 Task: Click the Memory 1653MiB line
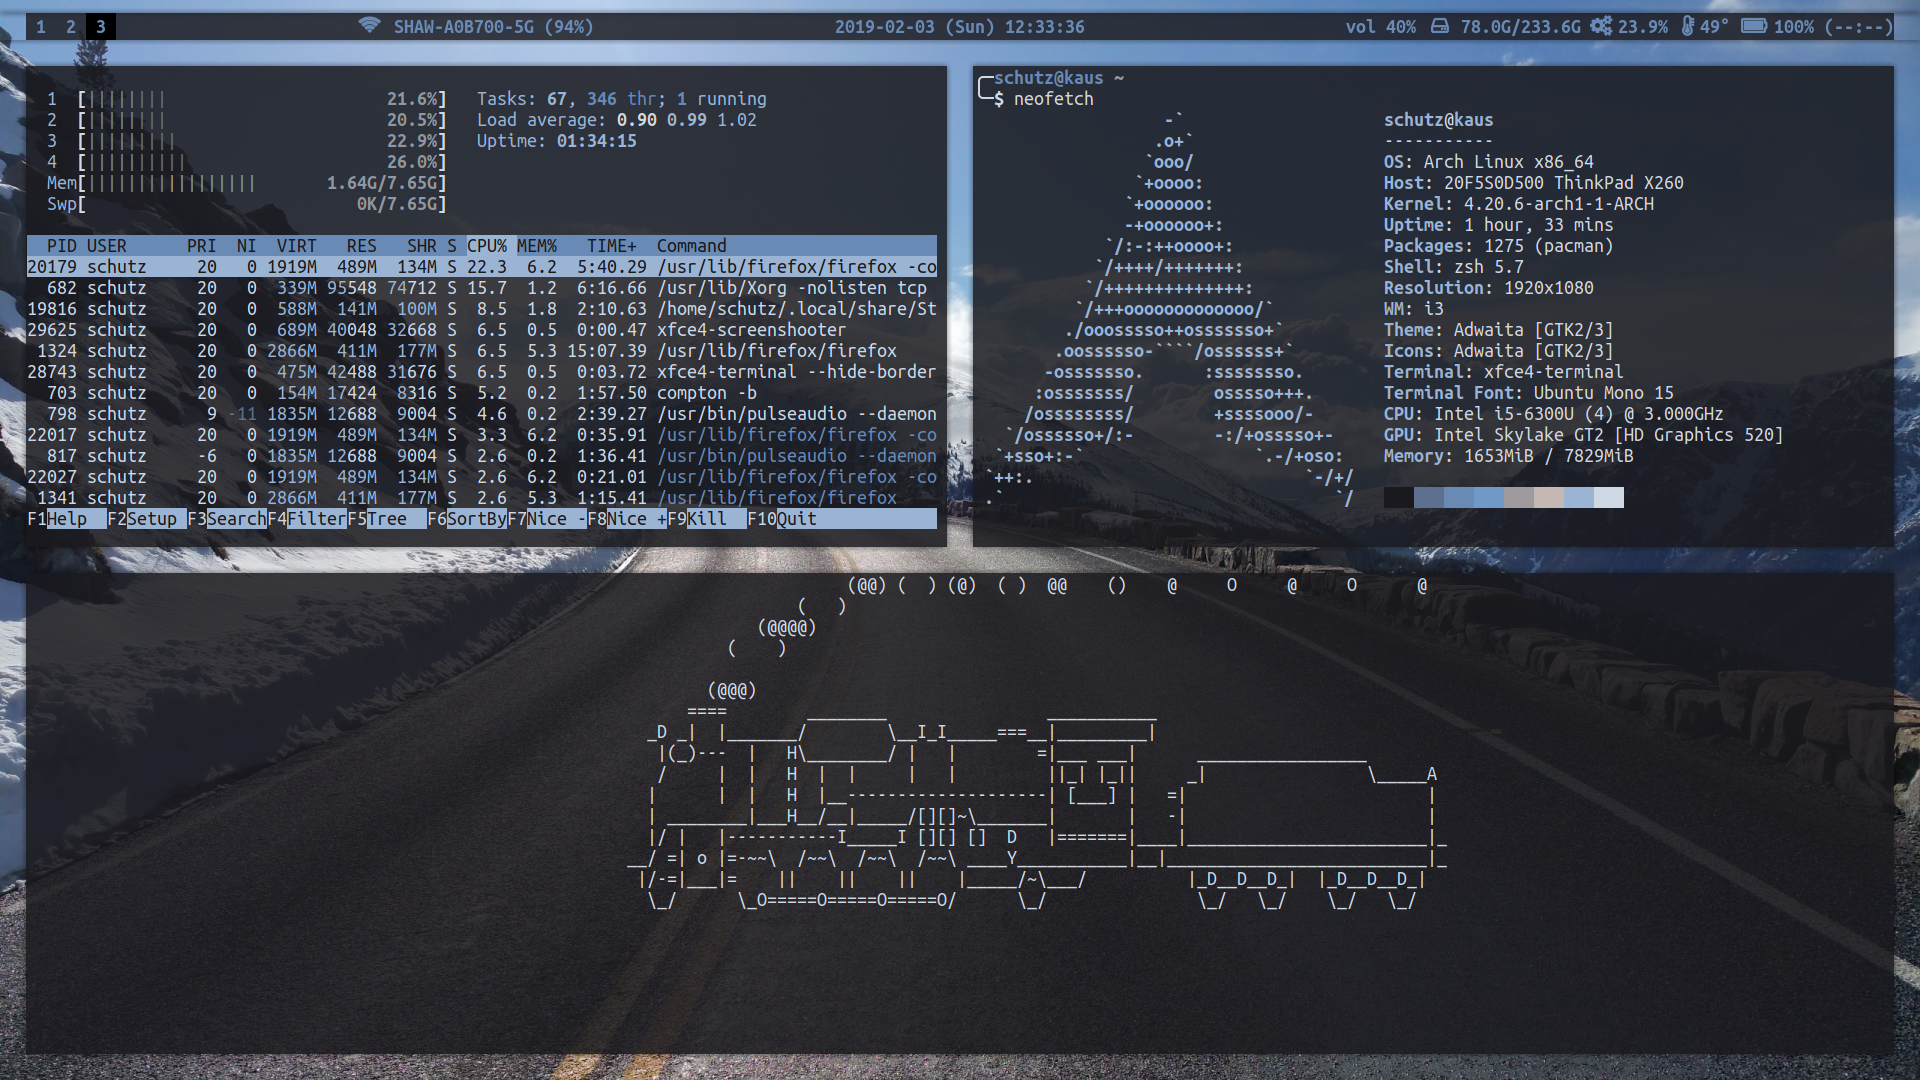(x=1509, y=456)
